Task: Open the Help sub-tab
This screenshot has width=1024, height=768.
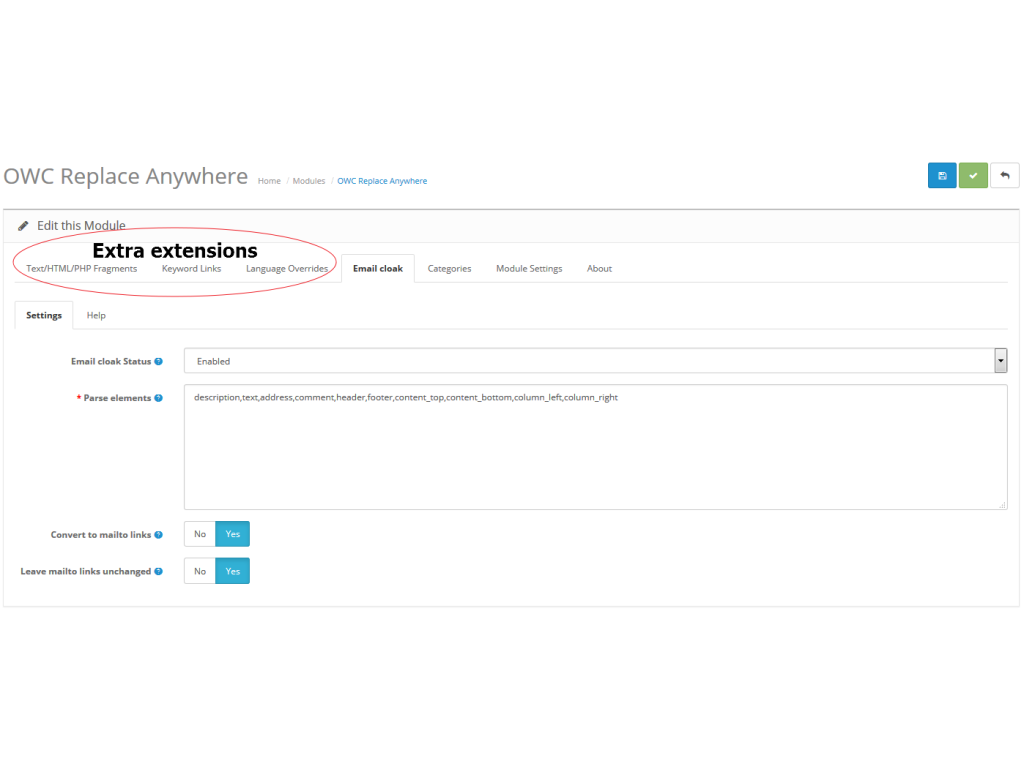Action: [x=96, y=315]
